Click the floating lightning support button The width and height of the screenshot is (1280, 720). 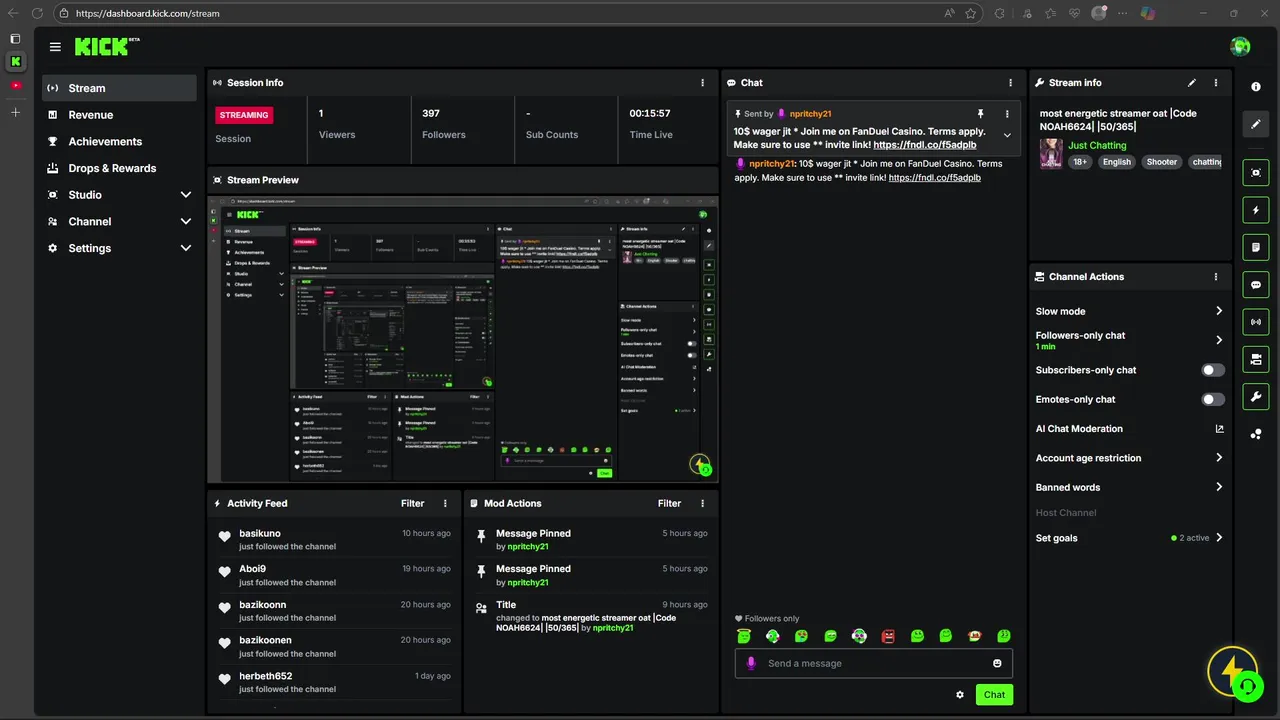coord(1231,671)
